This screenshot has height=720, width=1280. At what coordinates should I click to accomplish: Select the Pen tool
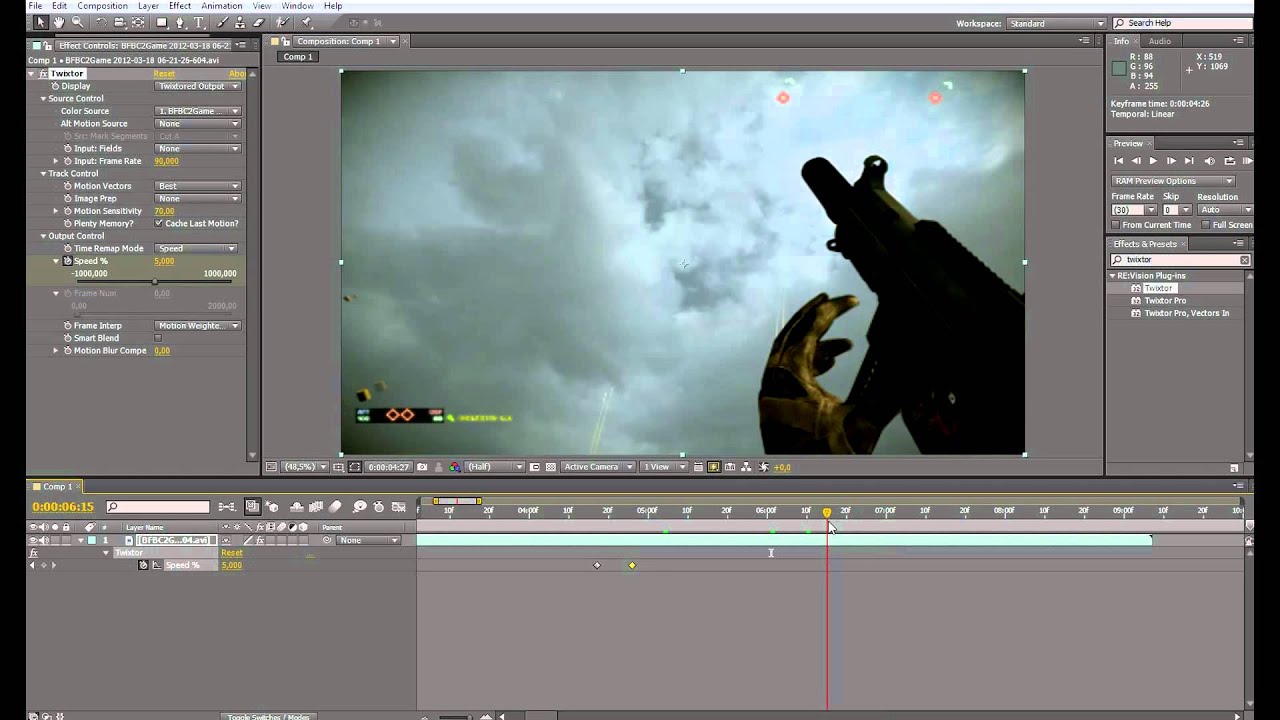180,22
